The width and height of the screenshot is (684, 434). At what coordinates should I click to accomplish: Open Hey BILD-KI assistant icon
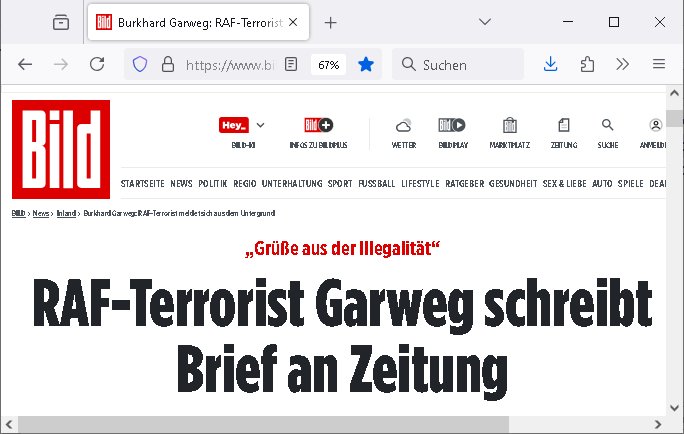(234, 126)
